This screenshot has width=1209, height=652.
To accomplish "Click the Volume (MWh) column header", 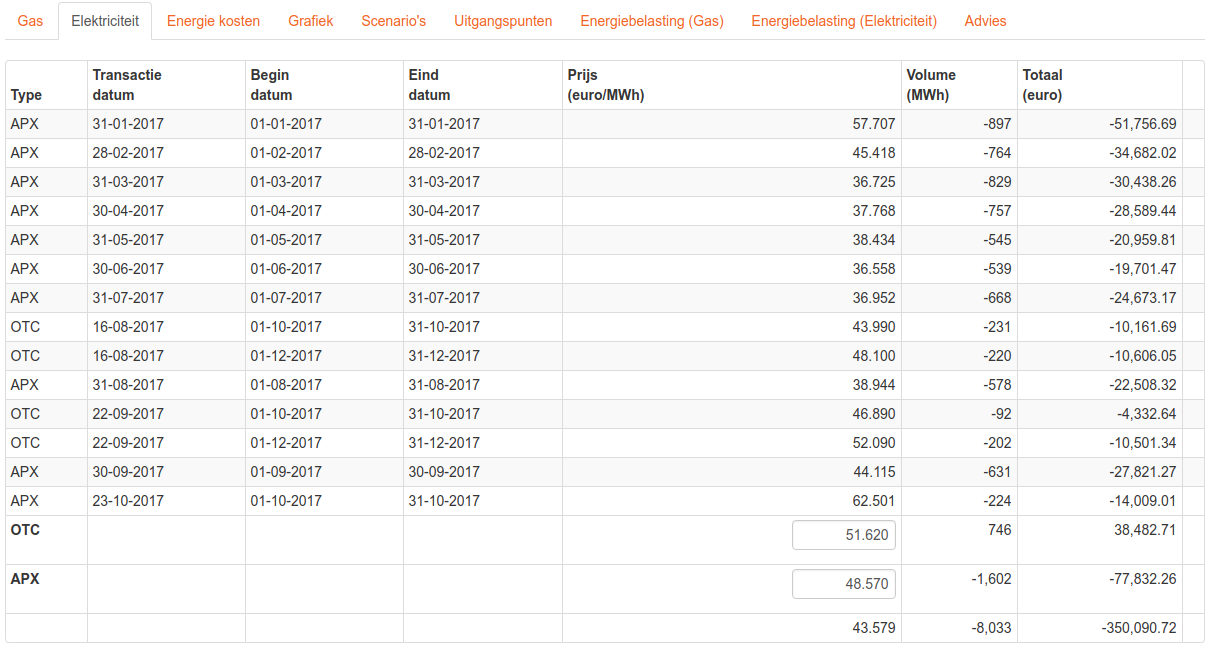I will [930, 85].
